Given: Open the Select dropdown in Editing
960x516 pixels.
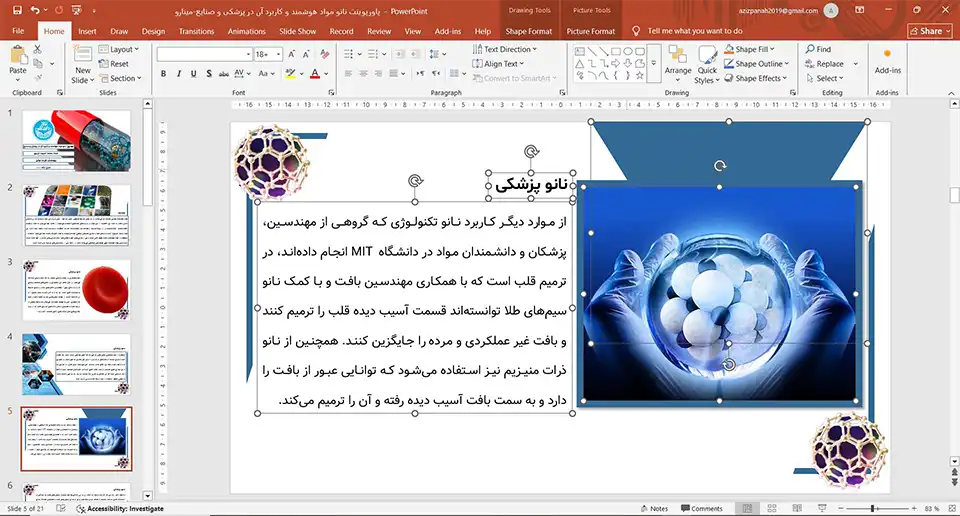Looking at the screenshot, I should (x=825, y=78).
